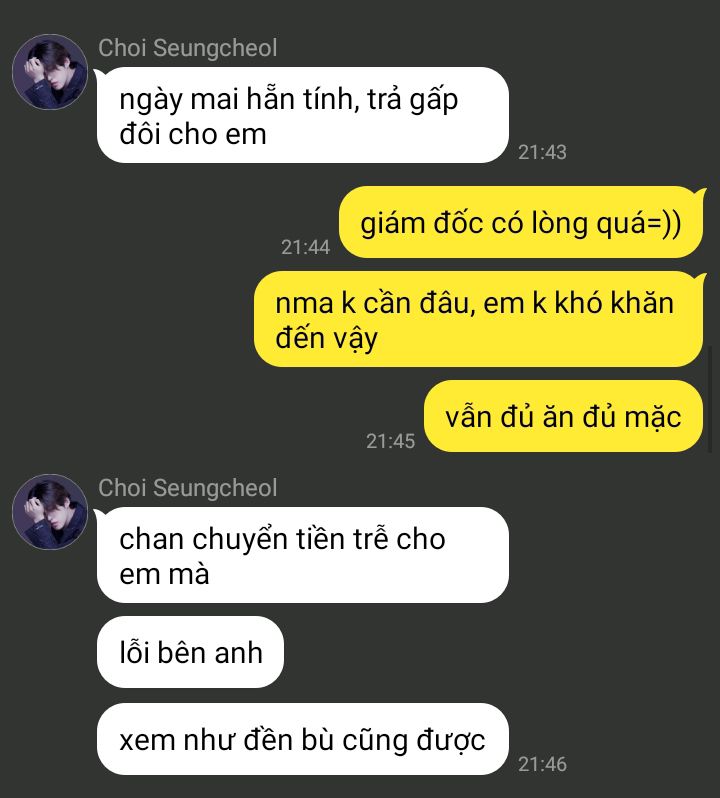The image size is (720, 798).
Task: Tap the "chan chuyển tiền trễ cho em mà" message
Action: pos(303,555)
